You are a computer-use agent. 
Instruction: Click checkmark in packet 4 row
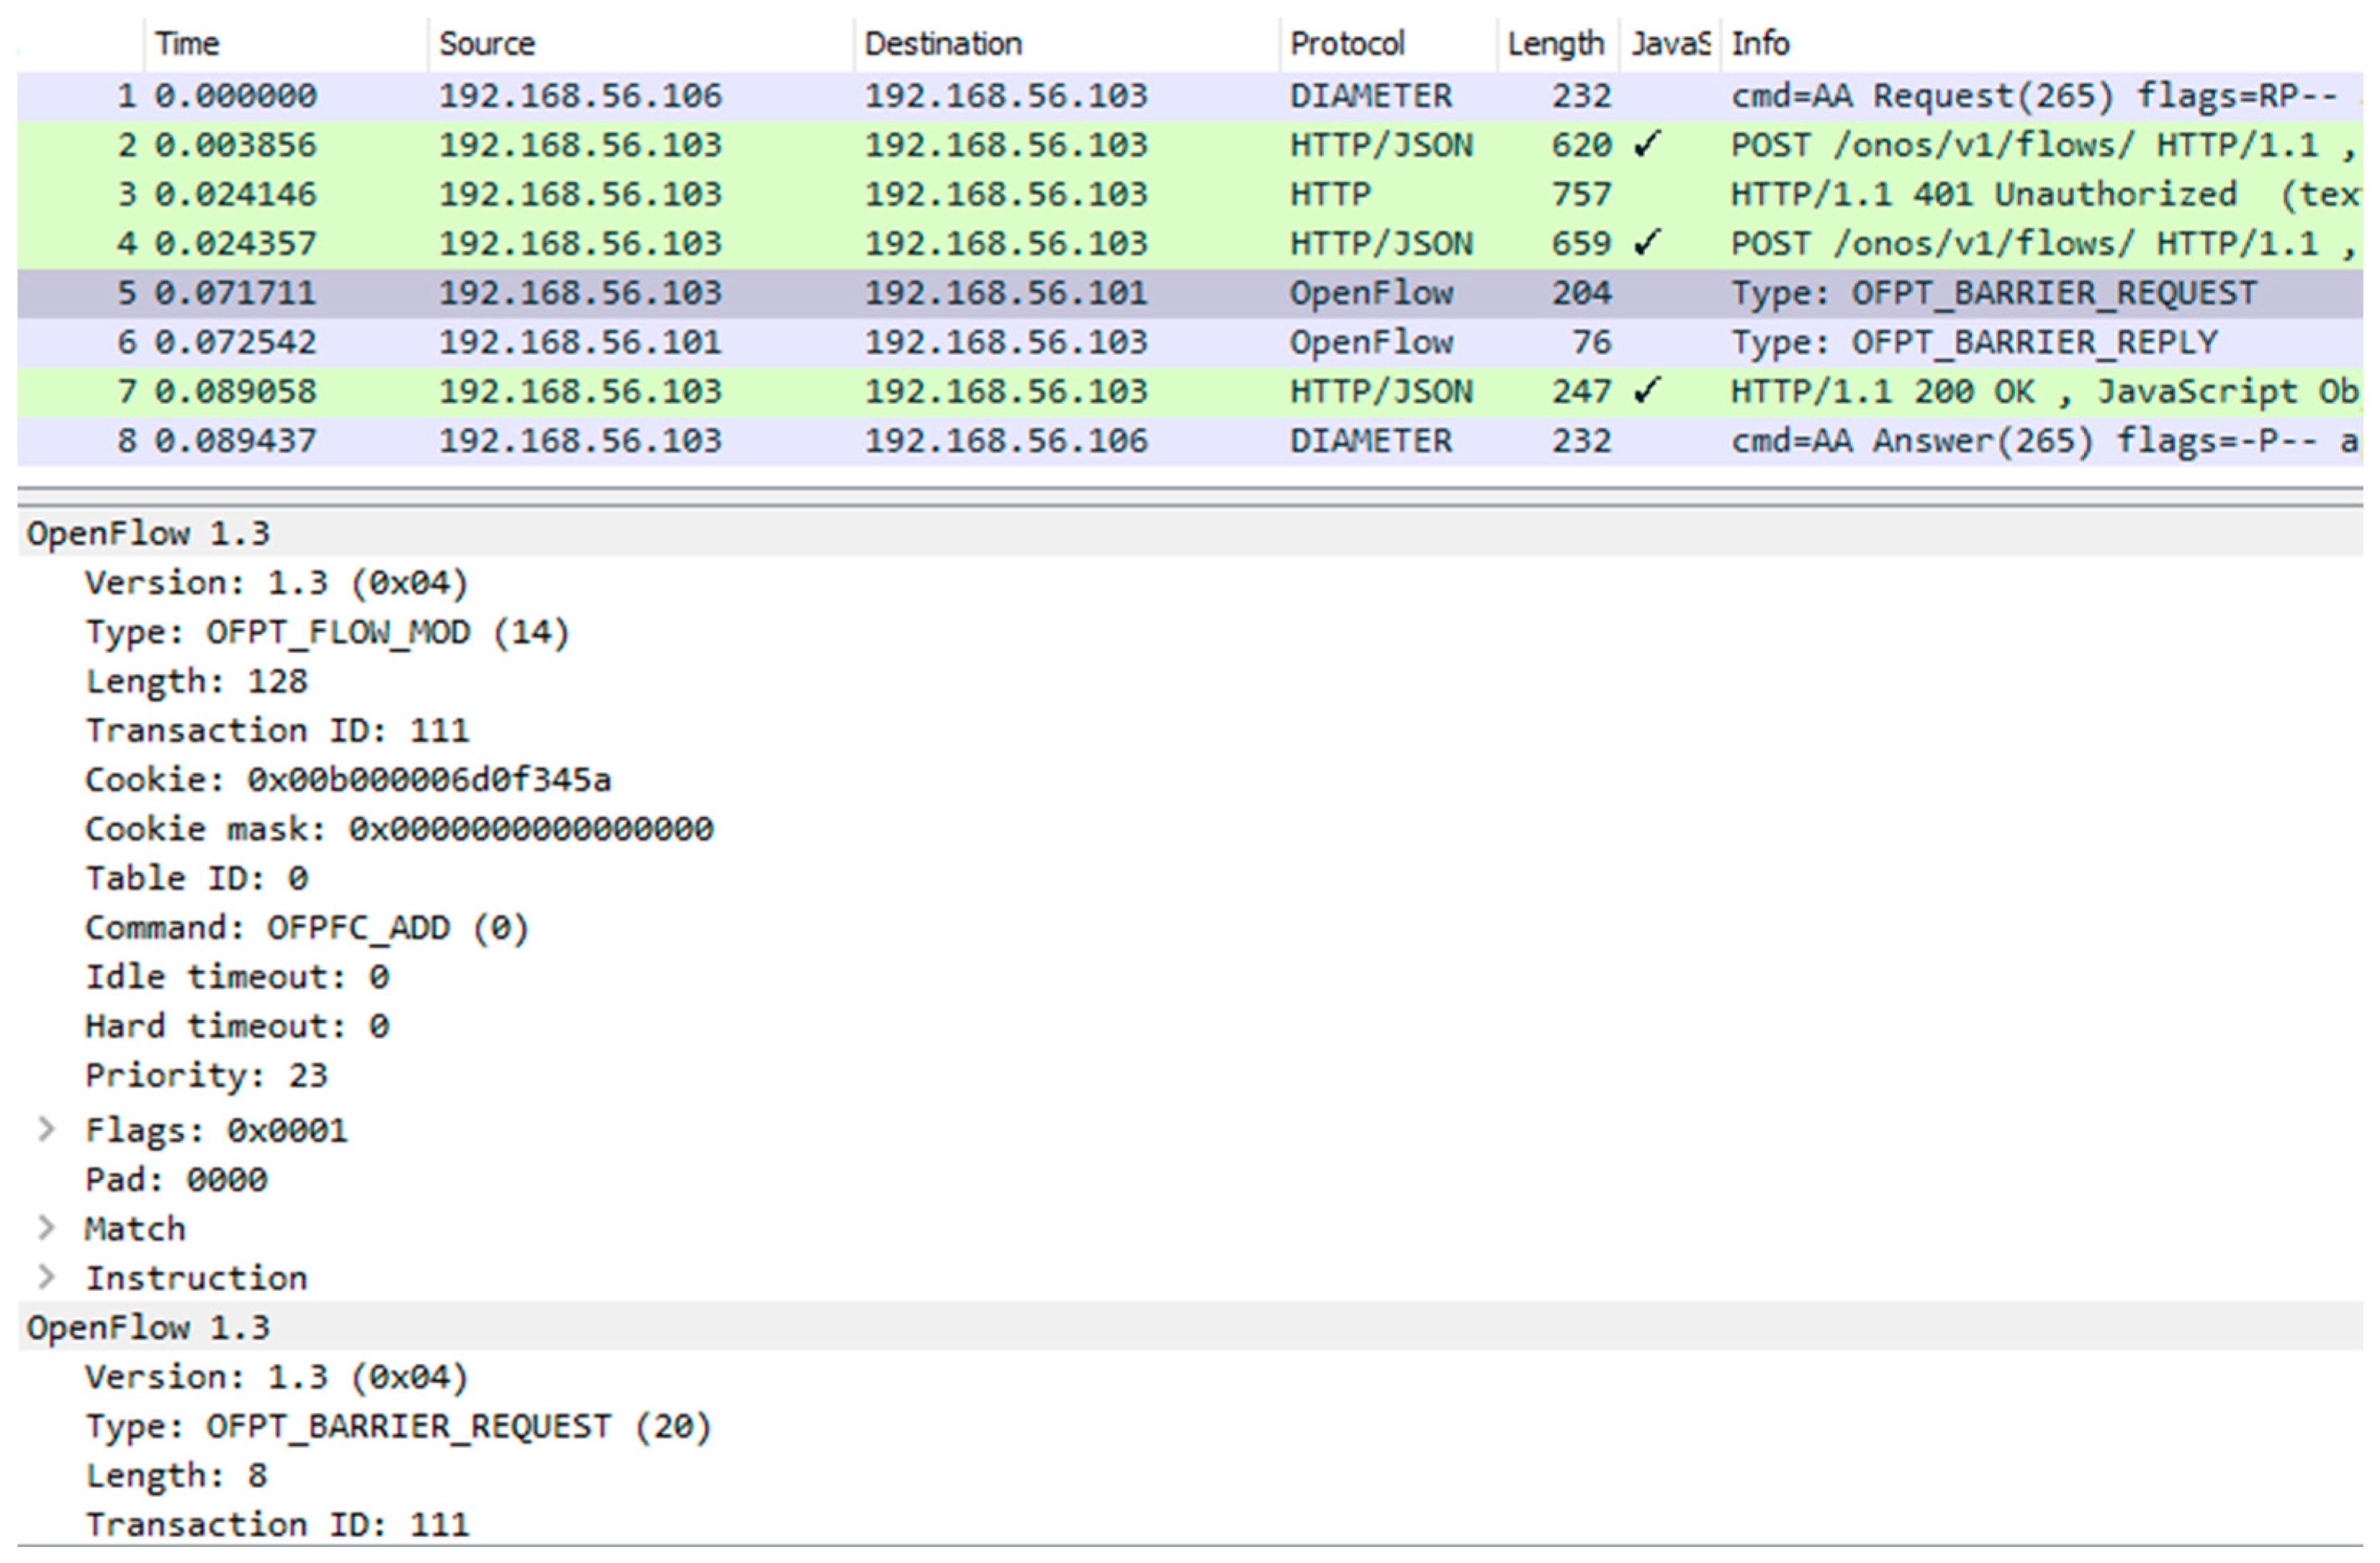click(1646, 243)
